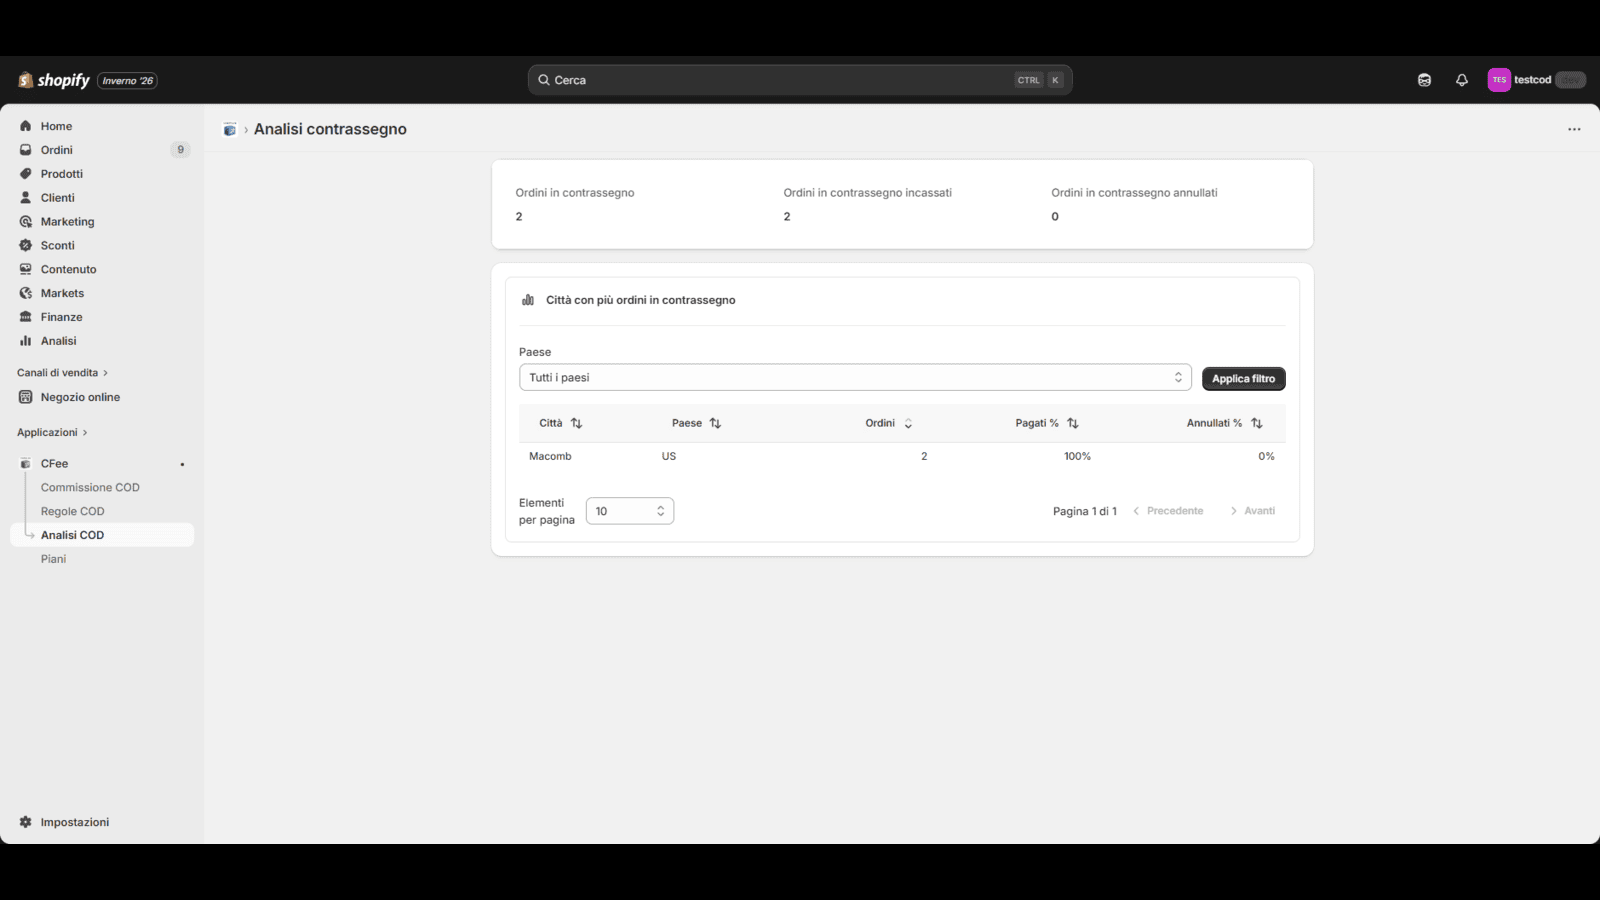Click the Sconti discount icon

pos(26,246)
